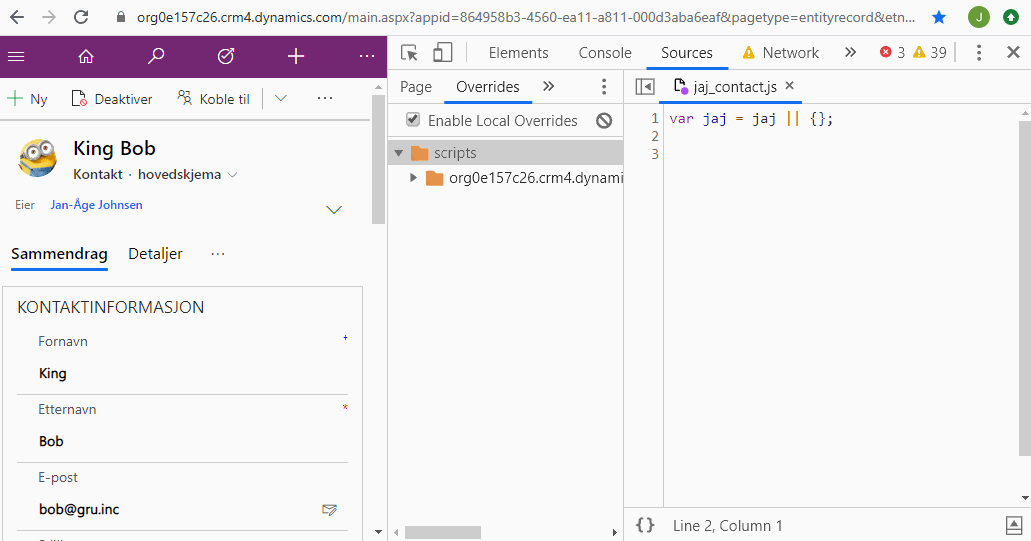Image resolution: width=1031 pixels, height=541 pixels.
Task: Toggle Enable Local Overrides checkbox
Action: (x=413, y=120)
